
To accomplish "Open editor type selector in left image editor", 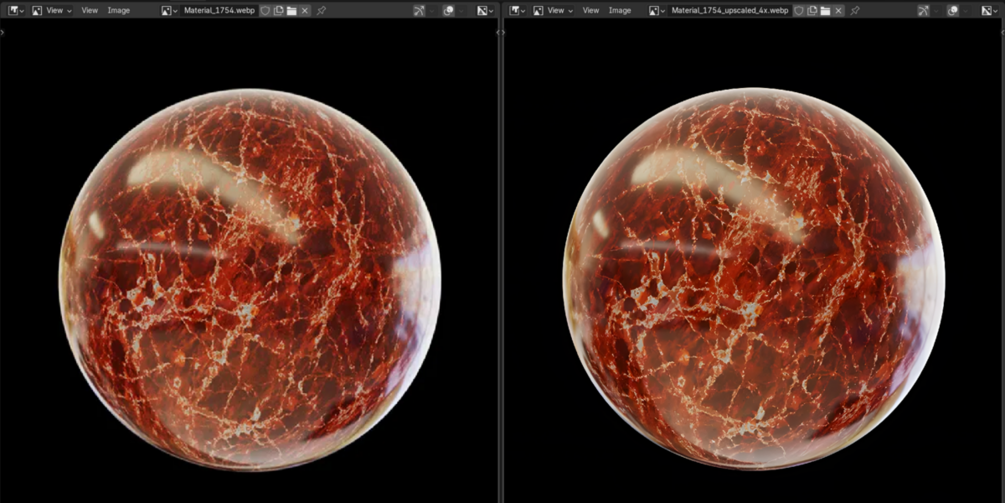I will pos(15,10).
